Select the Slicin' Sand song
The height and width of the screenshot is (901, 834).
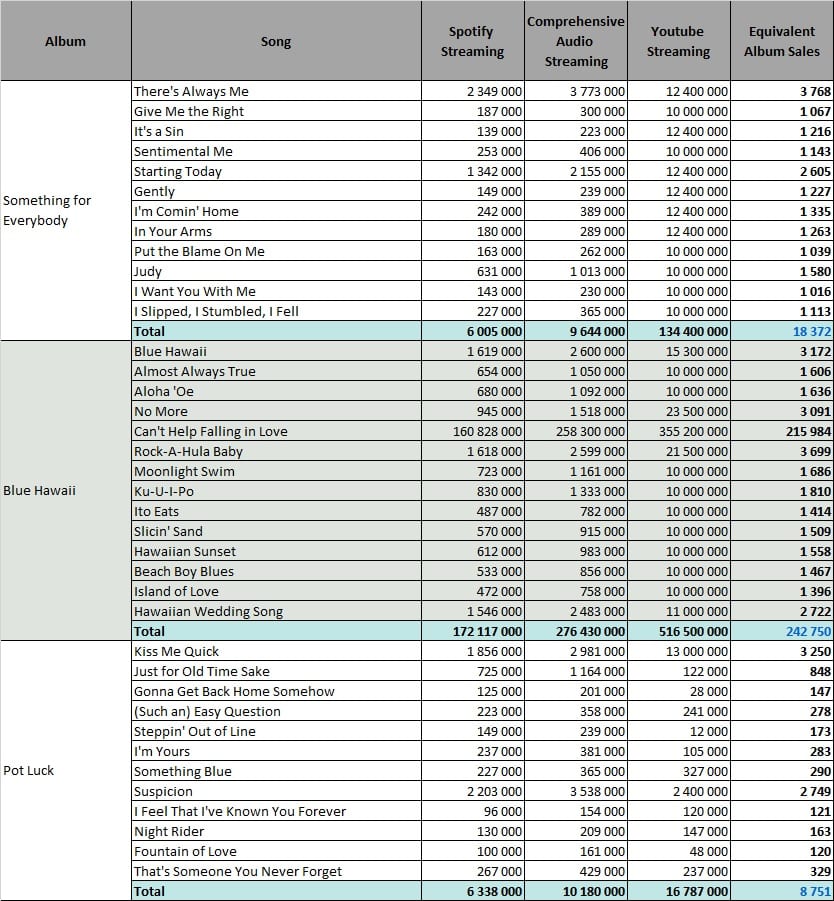point(276,531)
